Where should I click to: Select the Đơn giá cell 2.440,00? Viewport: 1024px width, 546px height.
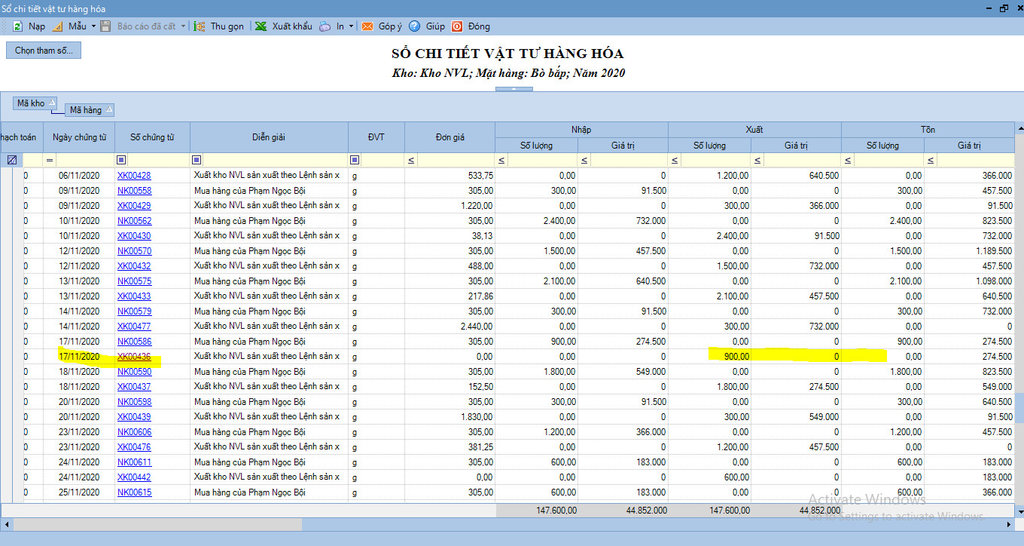click(450, 327)
